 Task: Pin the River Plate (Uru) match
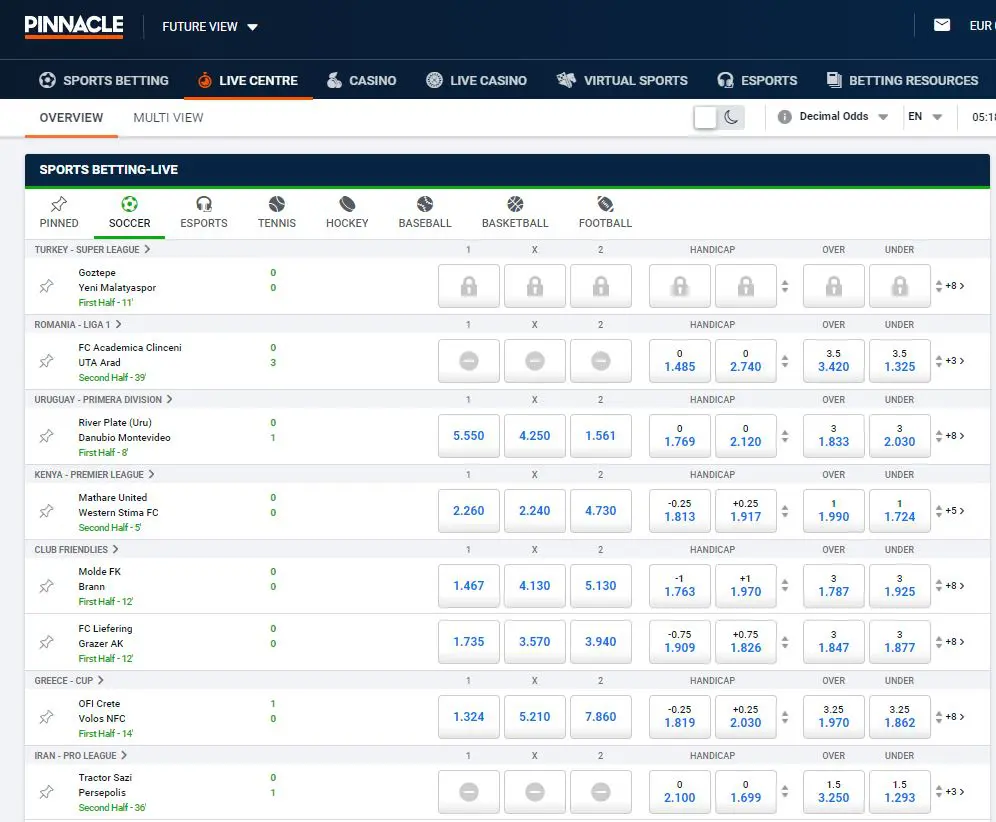tap(46, 436)
